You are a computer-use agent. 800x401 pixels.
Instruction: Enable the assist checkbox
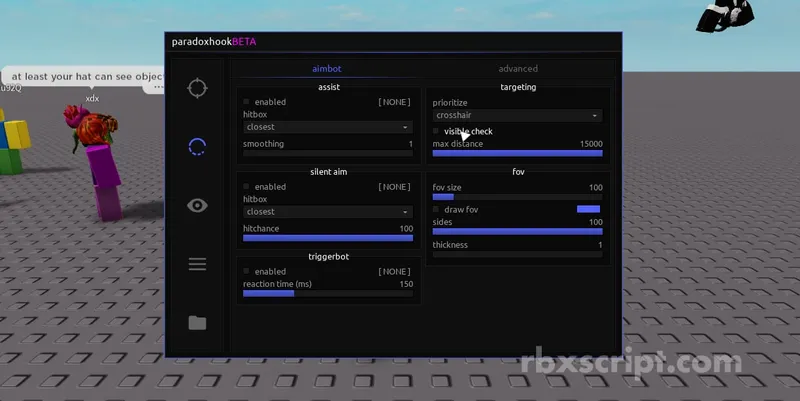point(246,102)
